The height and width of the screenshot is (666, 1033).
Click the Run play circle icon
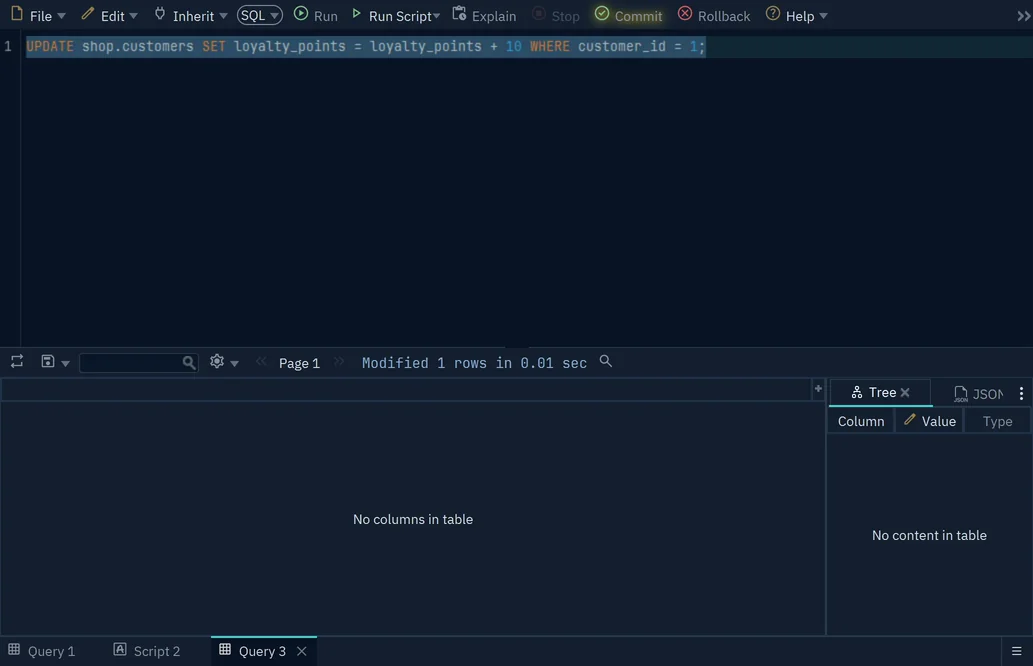click(301, 14)
